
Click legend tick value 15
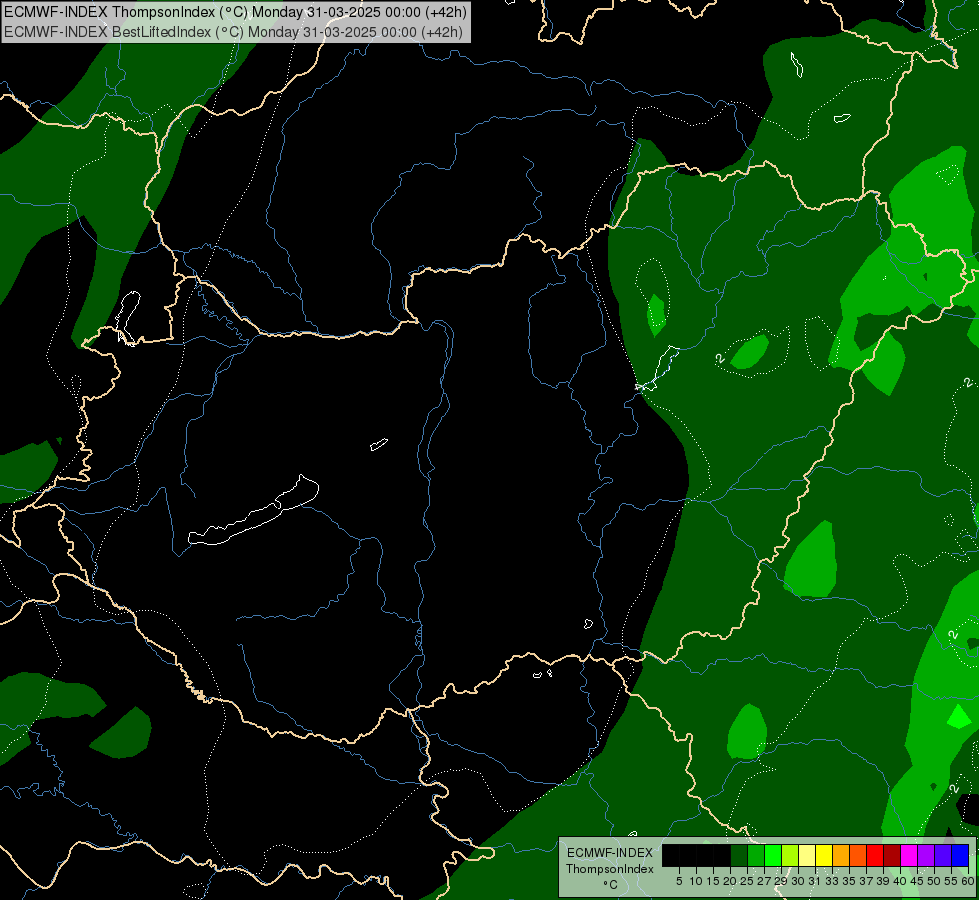tap(713, 881)
